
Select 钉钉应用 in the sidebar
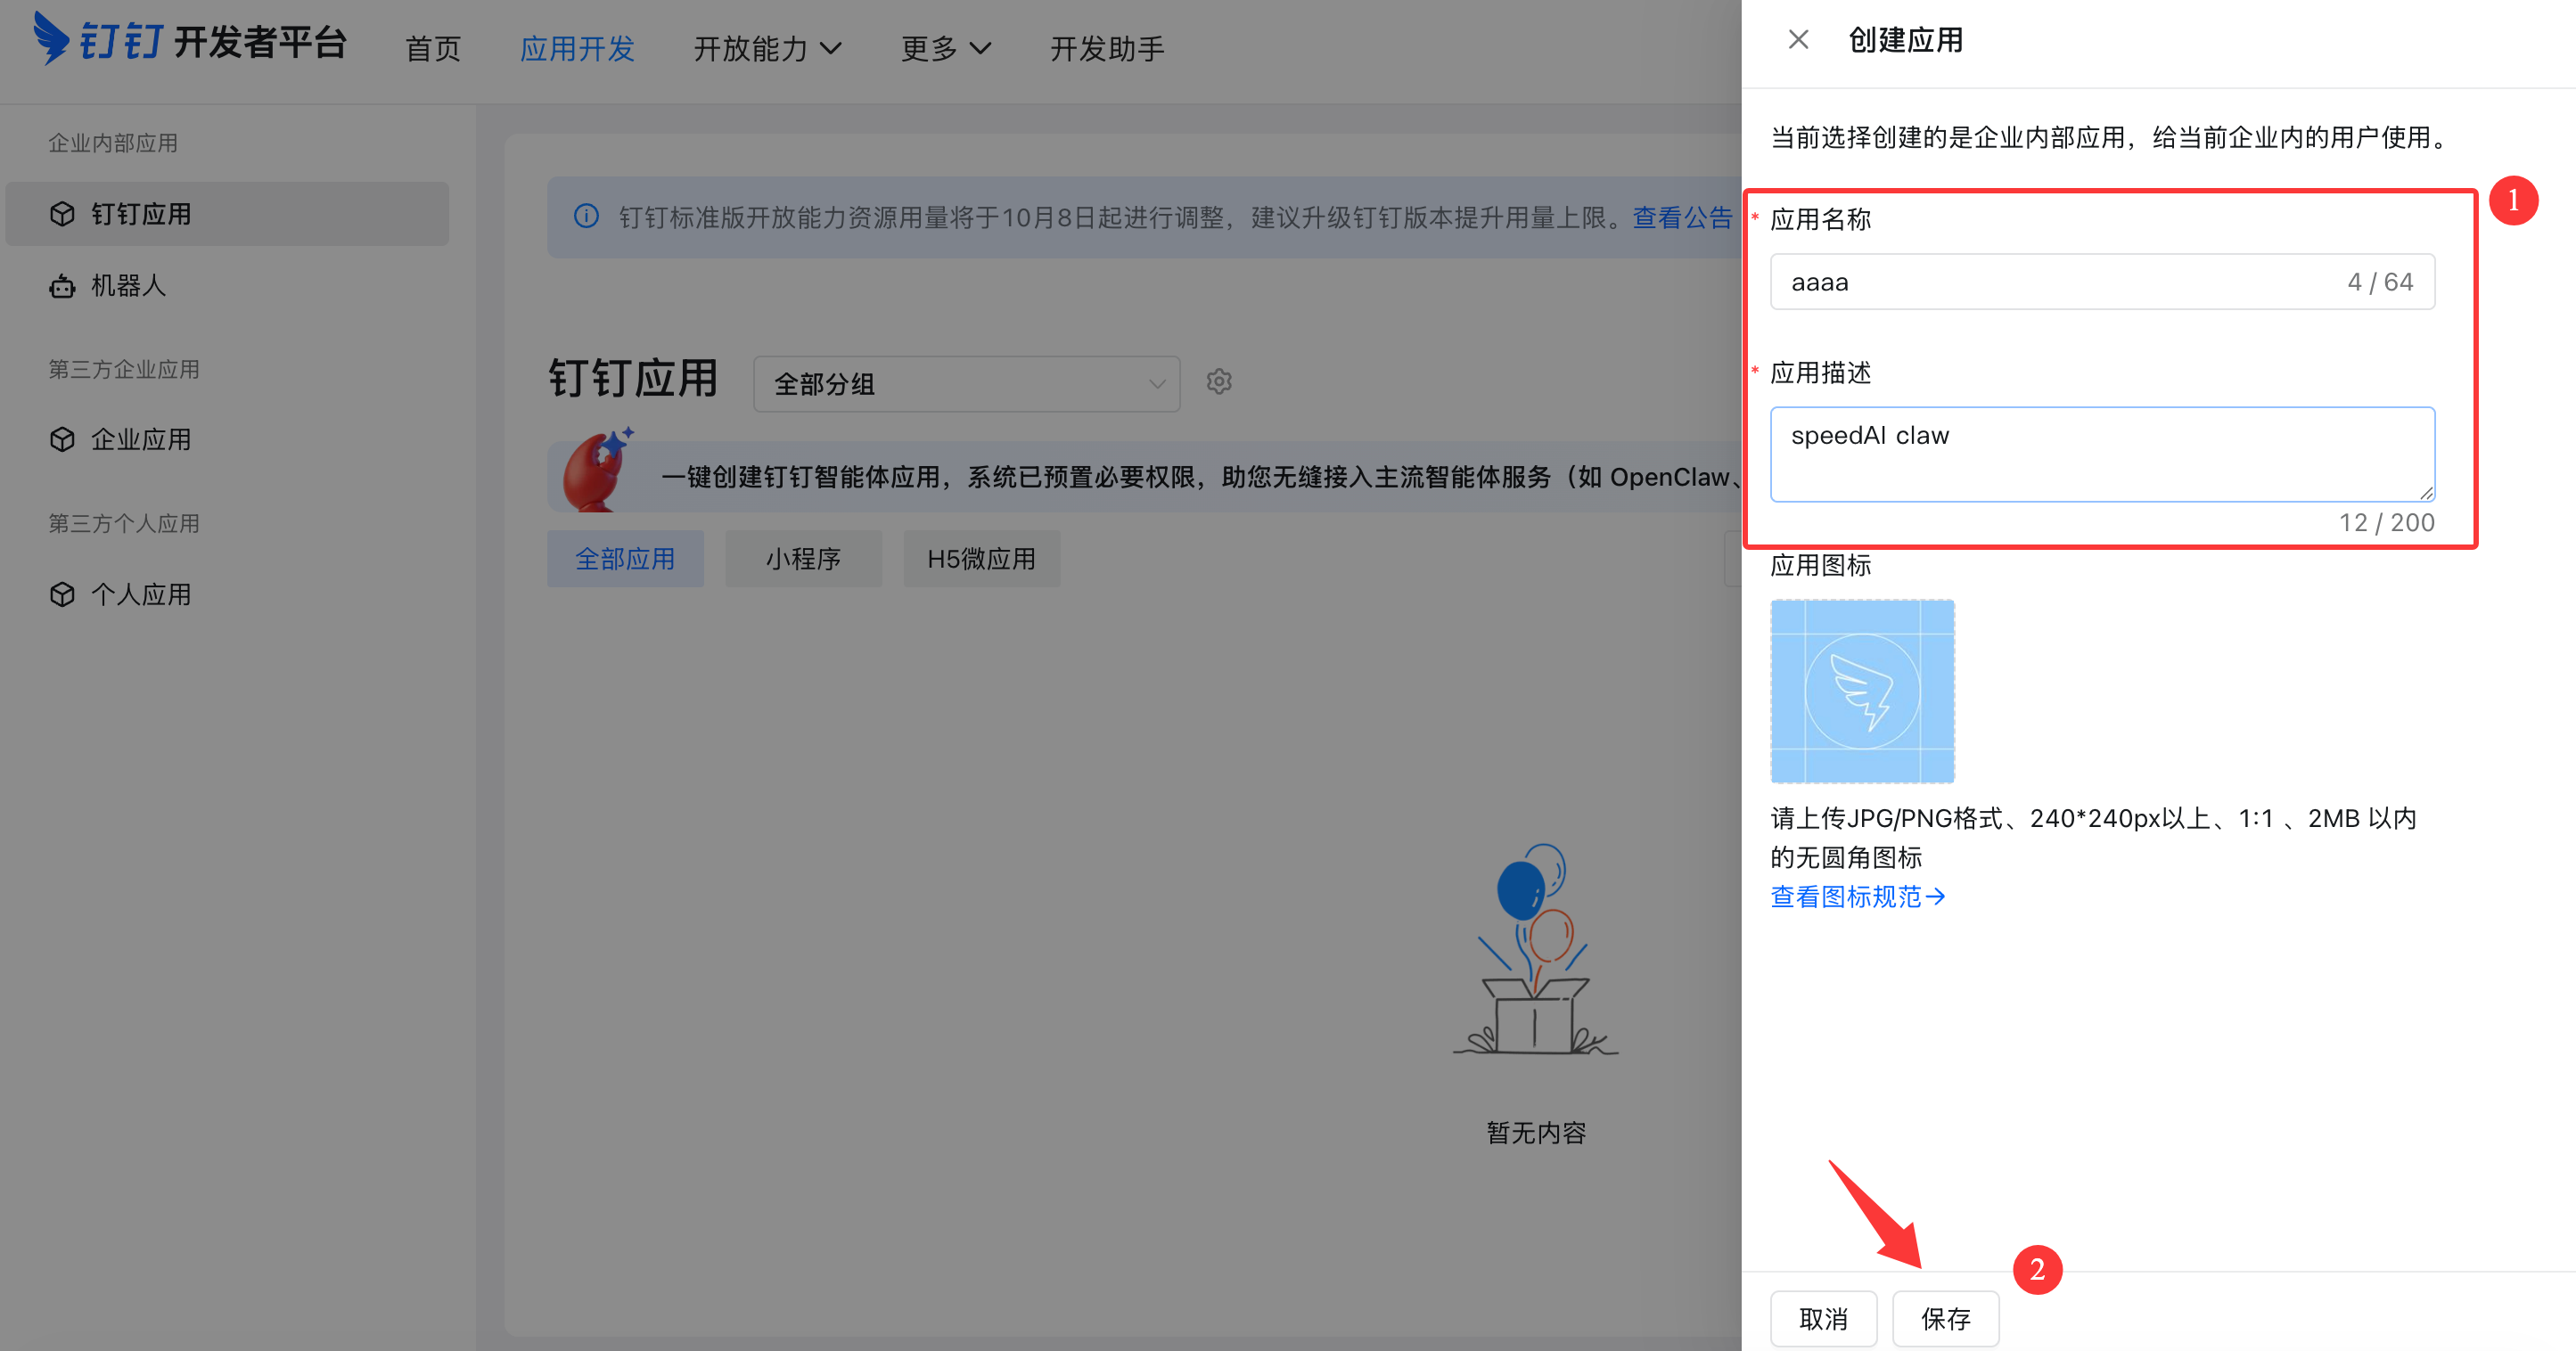click(227, 214)
